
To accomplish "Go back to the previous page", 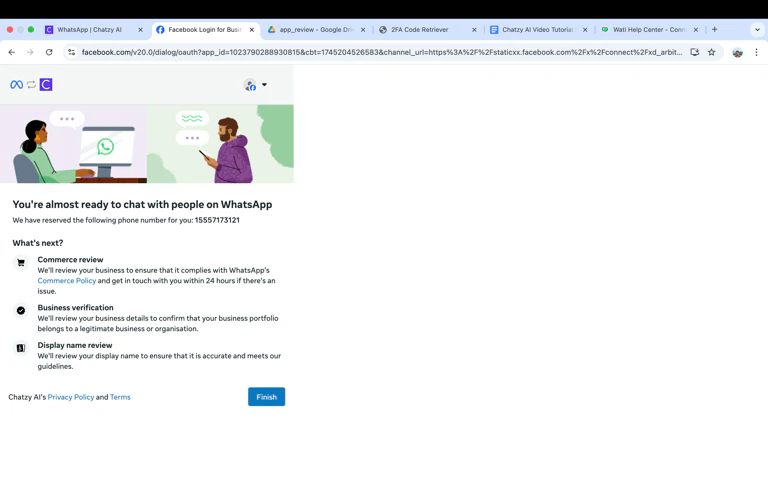I will (12, 52).
